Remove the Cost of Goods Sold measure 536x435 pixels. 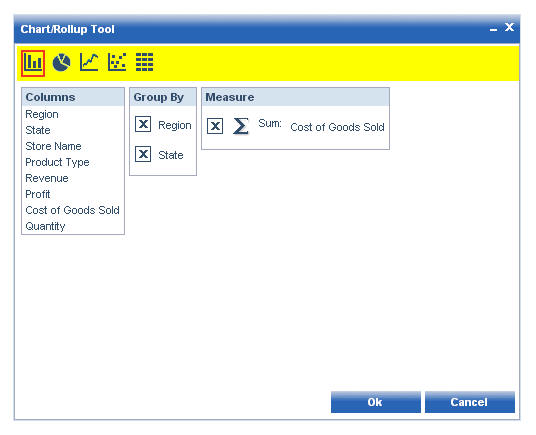[x=215, y=126]
